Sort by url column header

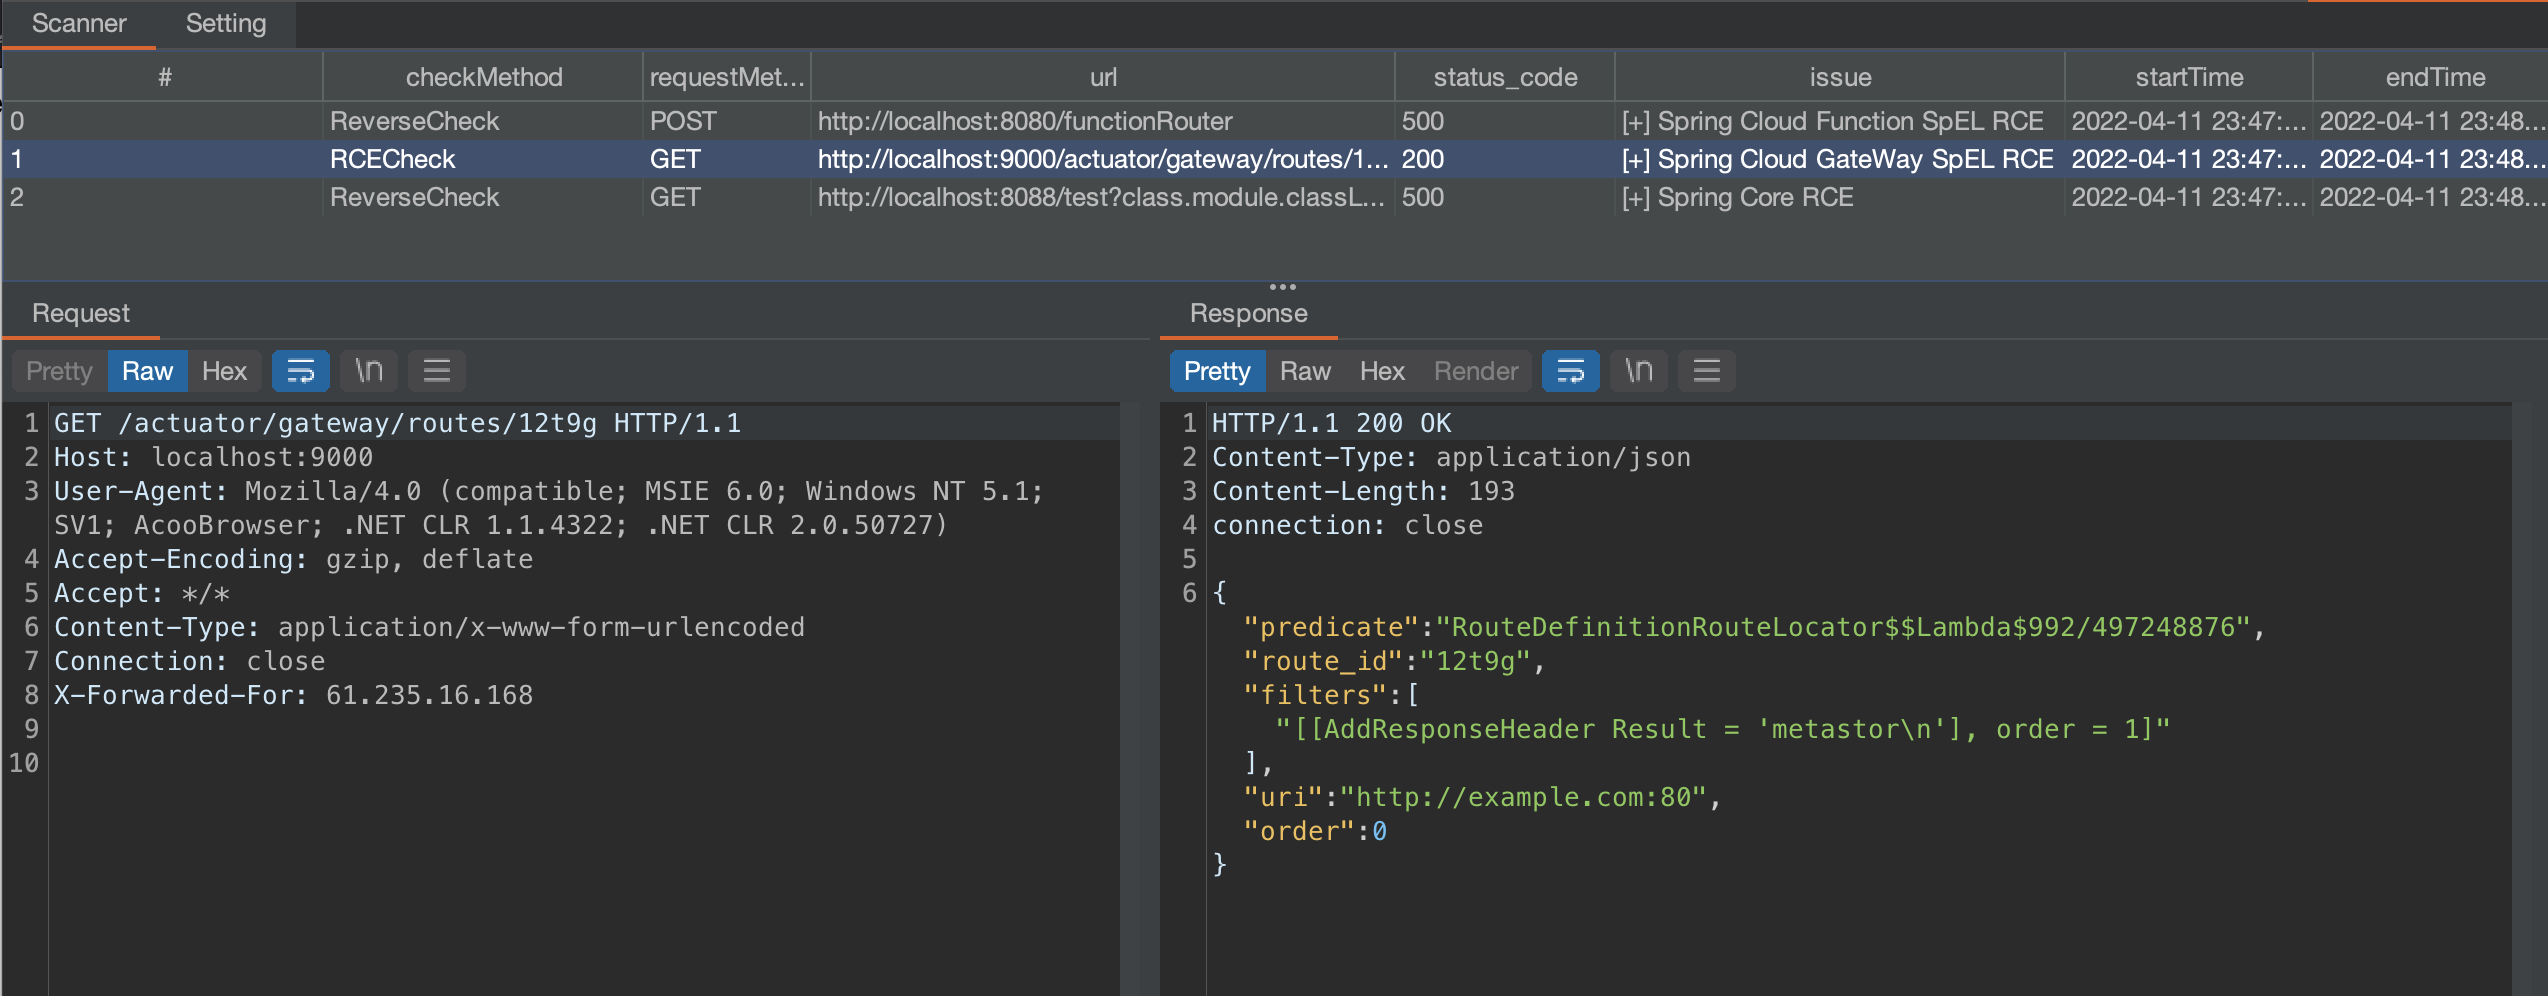click(1103, 77)
